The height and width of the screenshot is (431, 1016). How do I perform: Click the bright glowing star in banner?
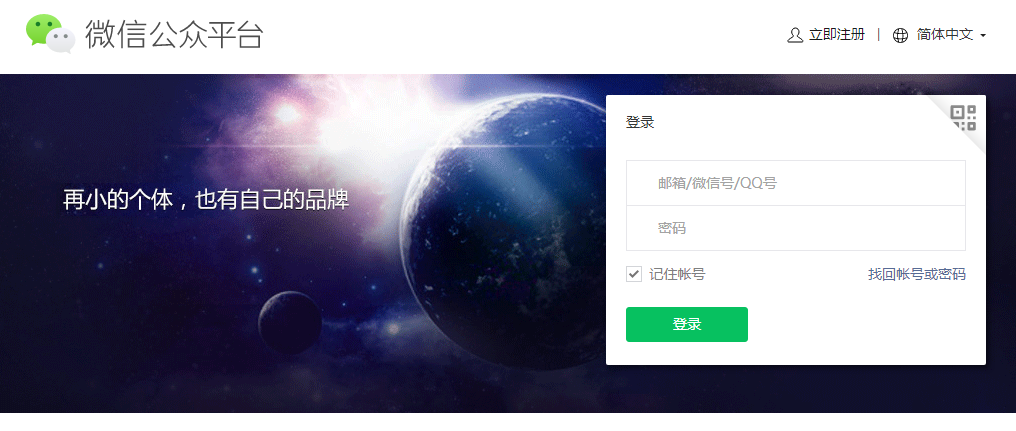pos(285,114)
